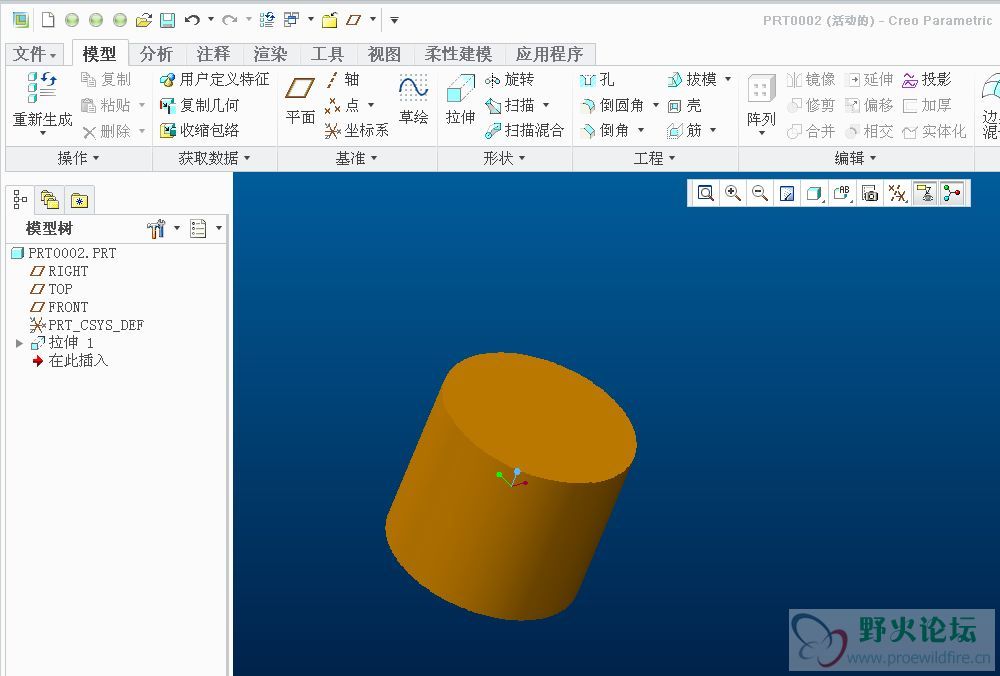Click the 阵列 pattern button
1000x676 pixels.
pos(761,104)
